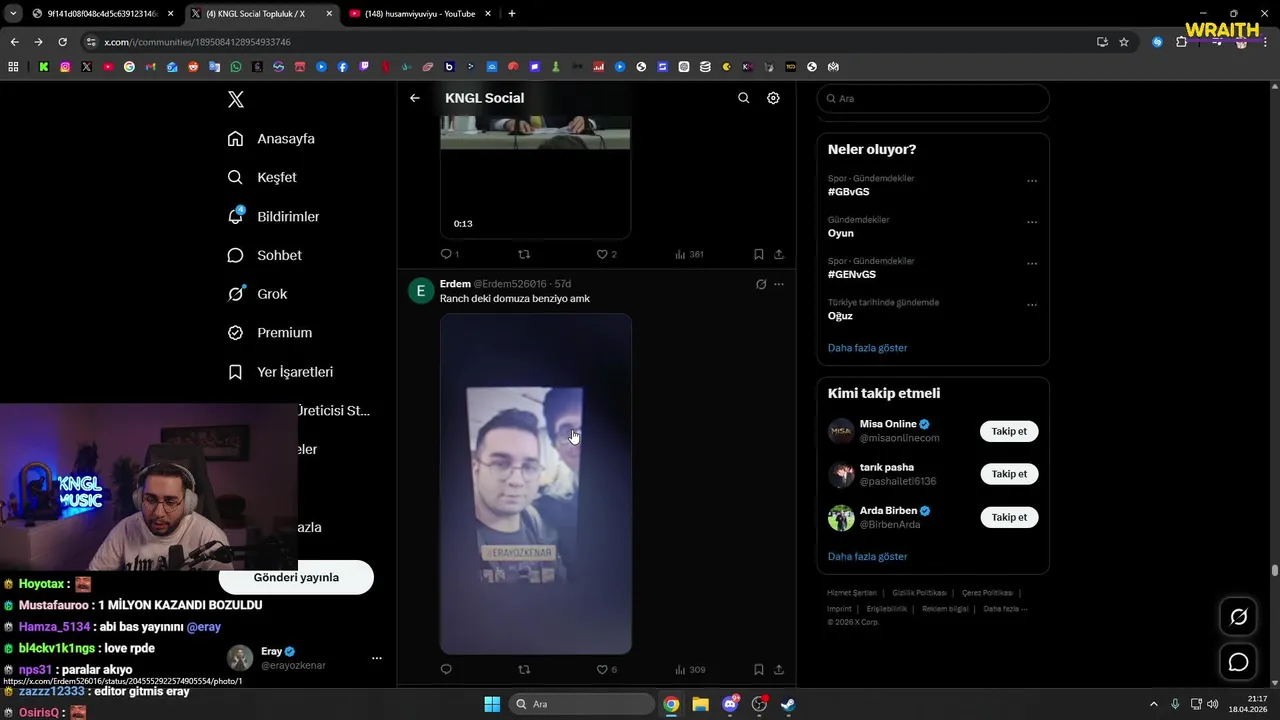Open Grok in the sidebar

[x=257, y=294]
